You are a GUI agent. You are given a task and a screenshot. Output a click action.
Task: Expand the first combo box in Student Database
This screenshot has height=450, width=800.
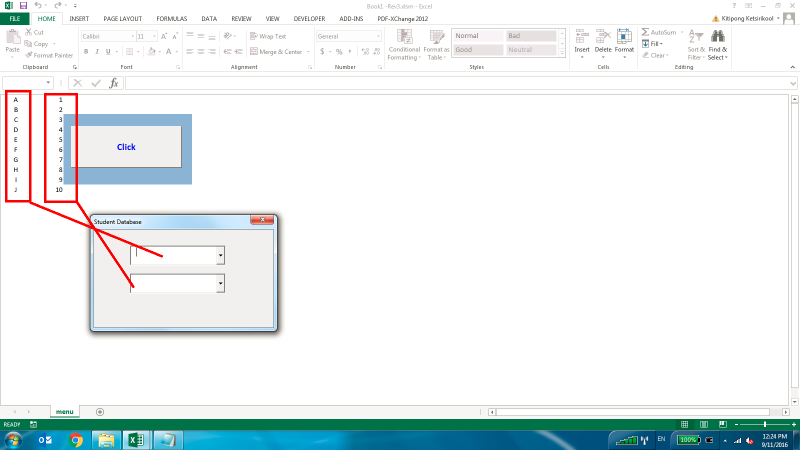(x=220, y=256)
